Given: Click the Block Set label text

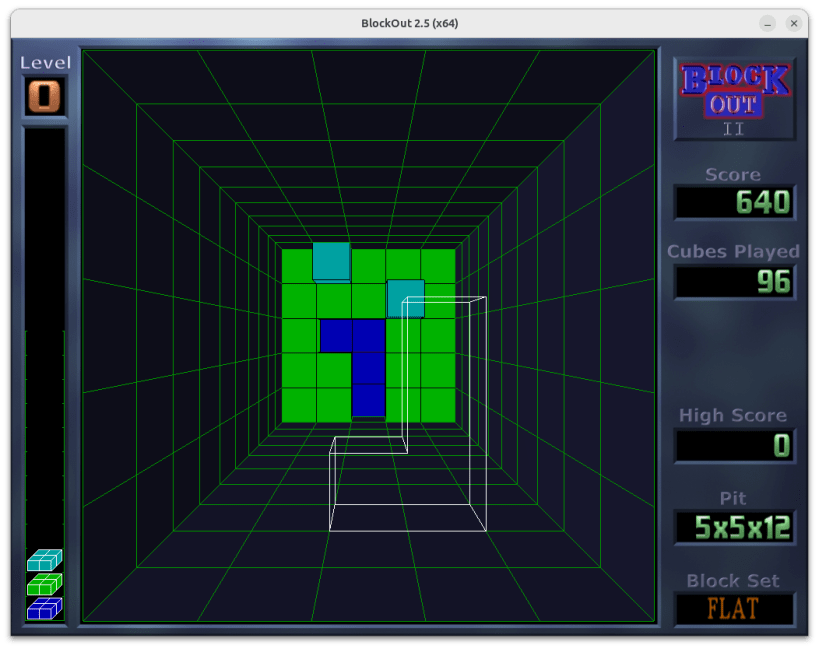Looking at the screenshot, I should click(733, 580).
